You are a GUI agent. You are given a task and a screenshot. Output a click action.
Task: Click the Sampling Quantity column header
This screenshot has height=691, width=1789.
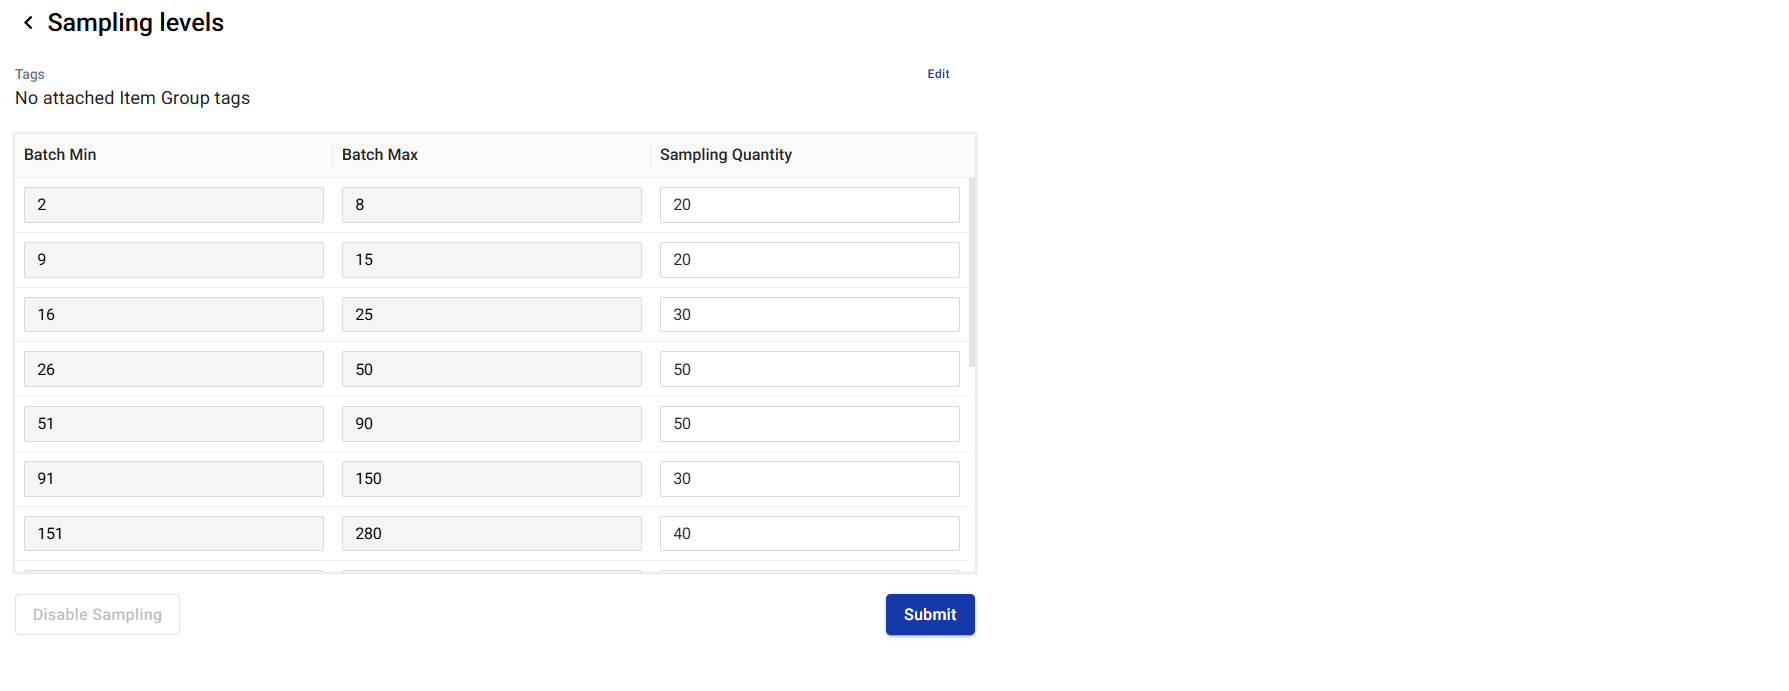[x=726, y=155]
